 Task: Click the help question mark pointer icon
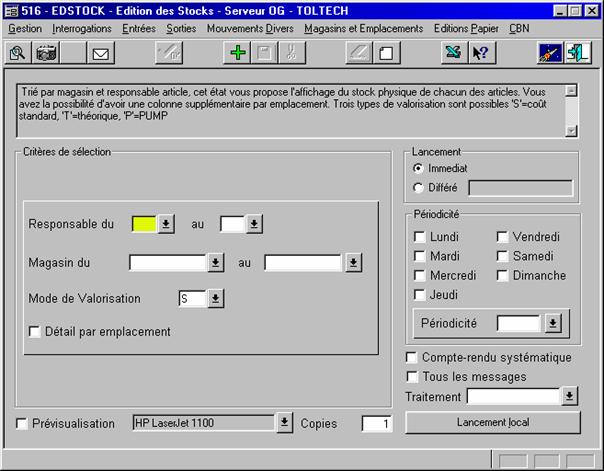pos(479,53)
